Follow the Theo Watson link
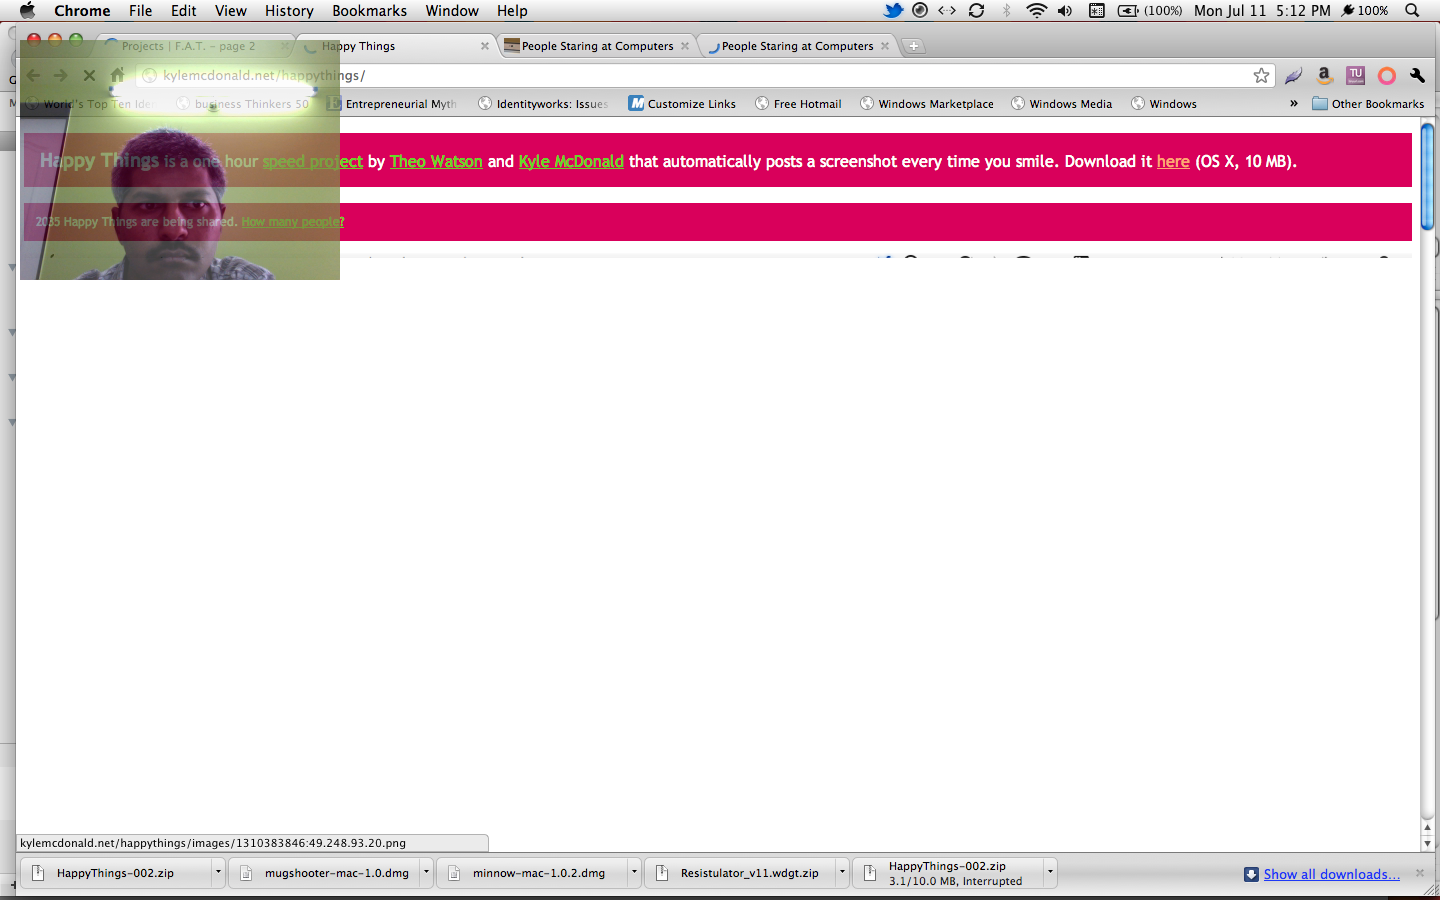1440x900 pixels. click(436, 161)
